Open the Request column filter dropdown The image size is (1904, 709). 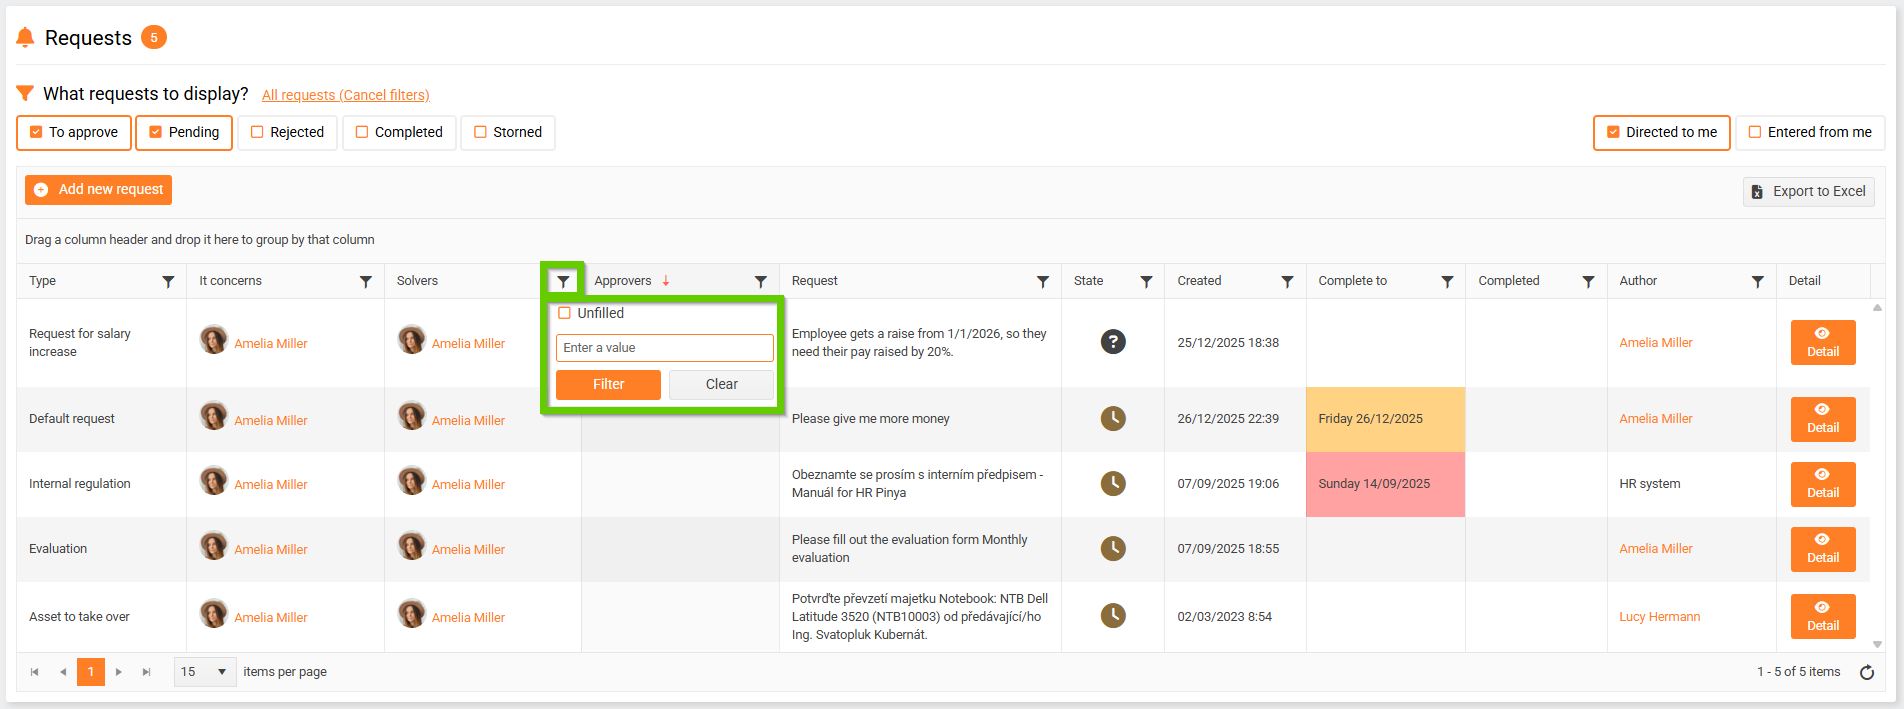(1042, 282)
